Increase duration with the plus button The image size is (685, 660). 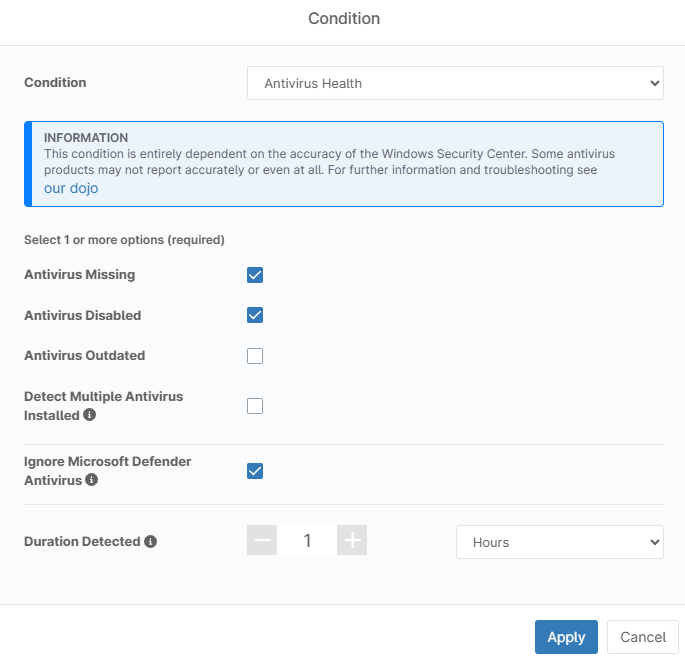pos(352,541)
